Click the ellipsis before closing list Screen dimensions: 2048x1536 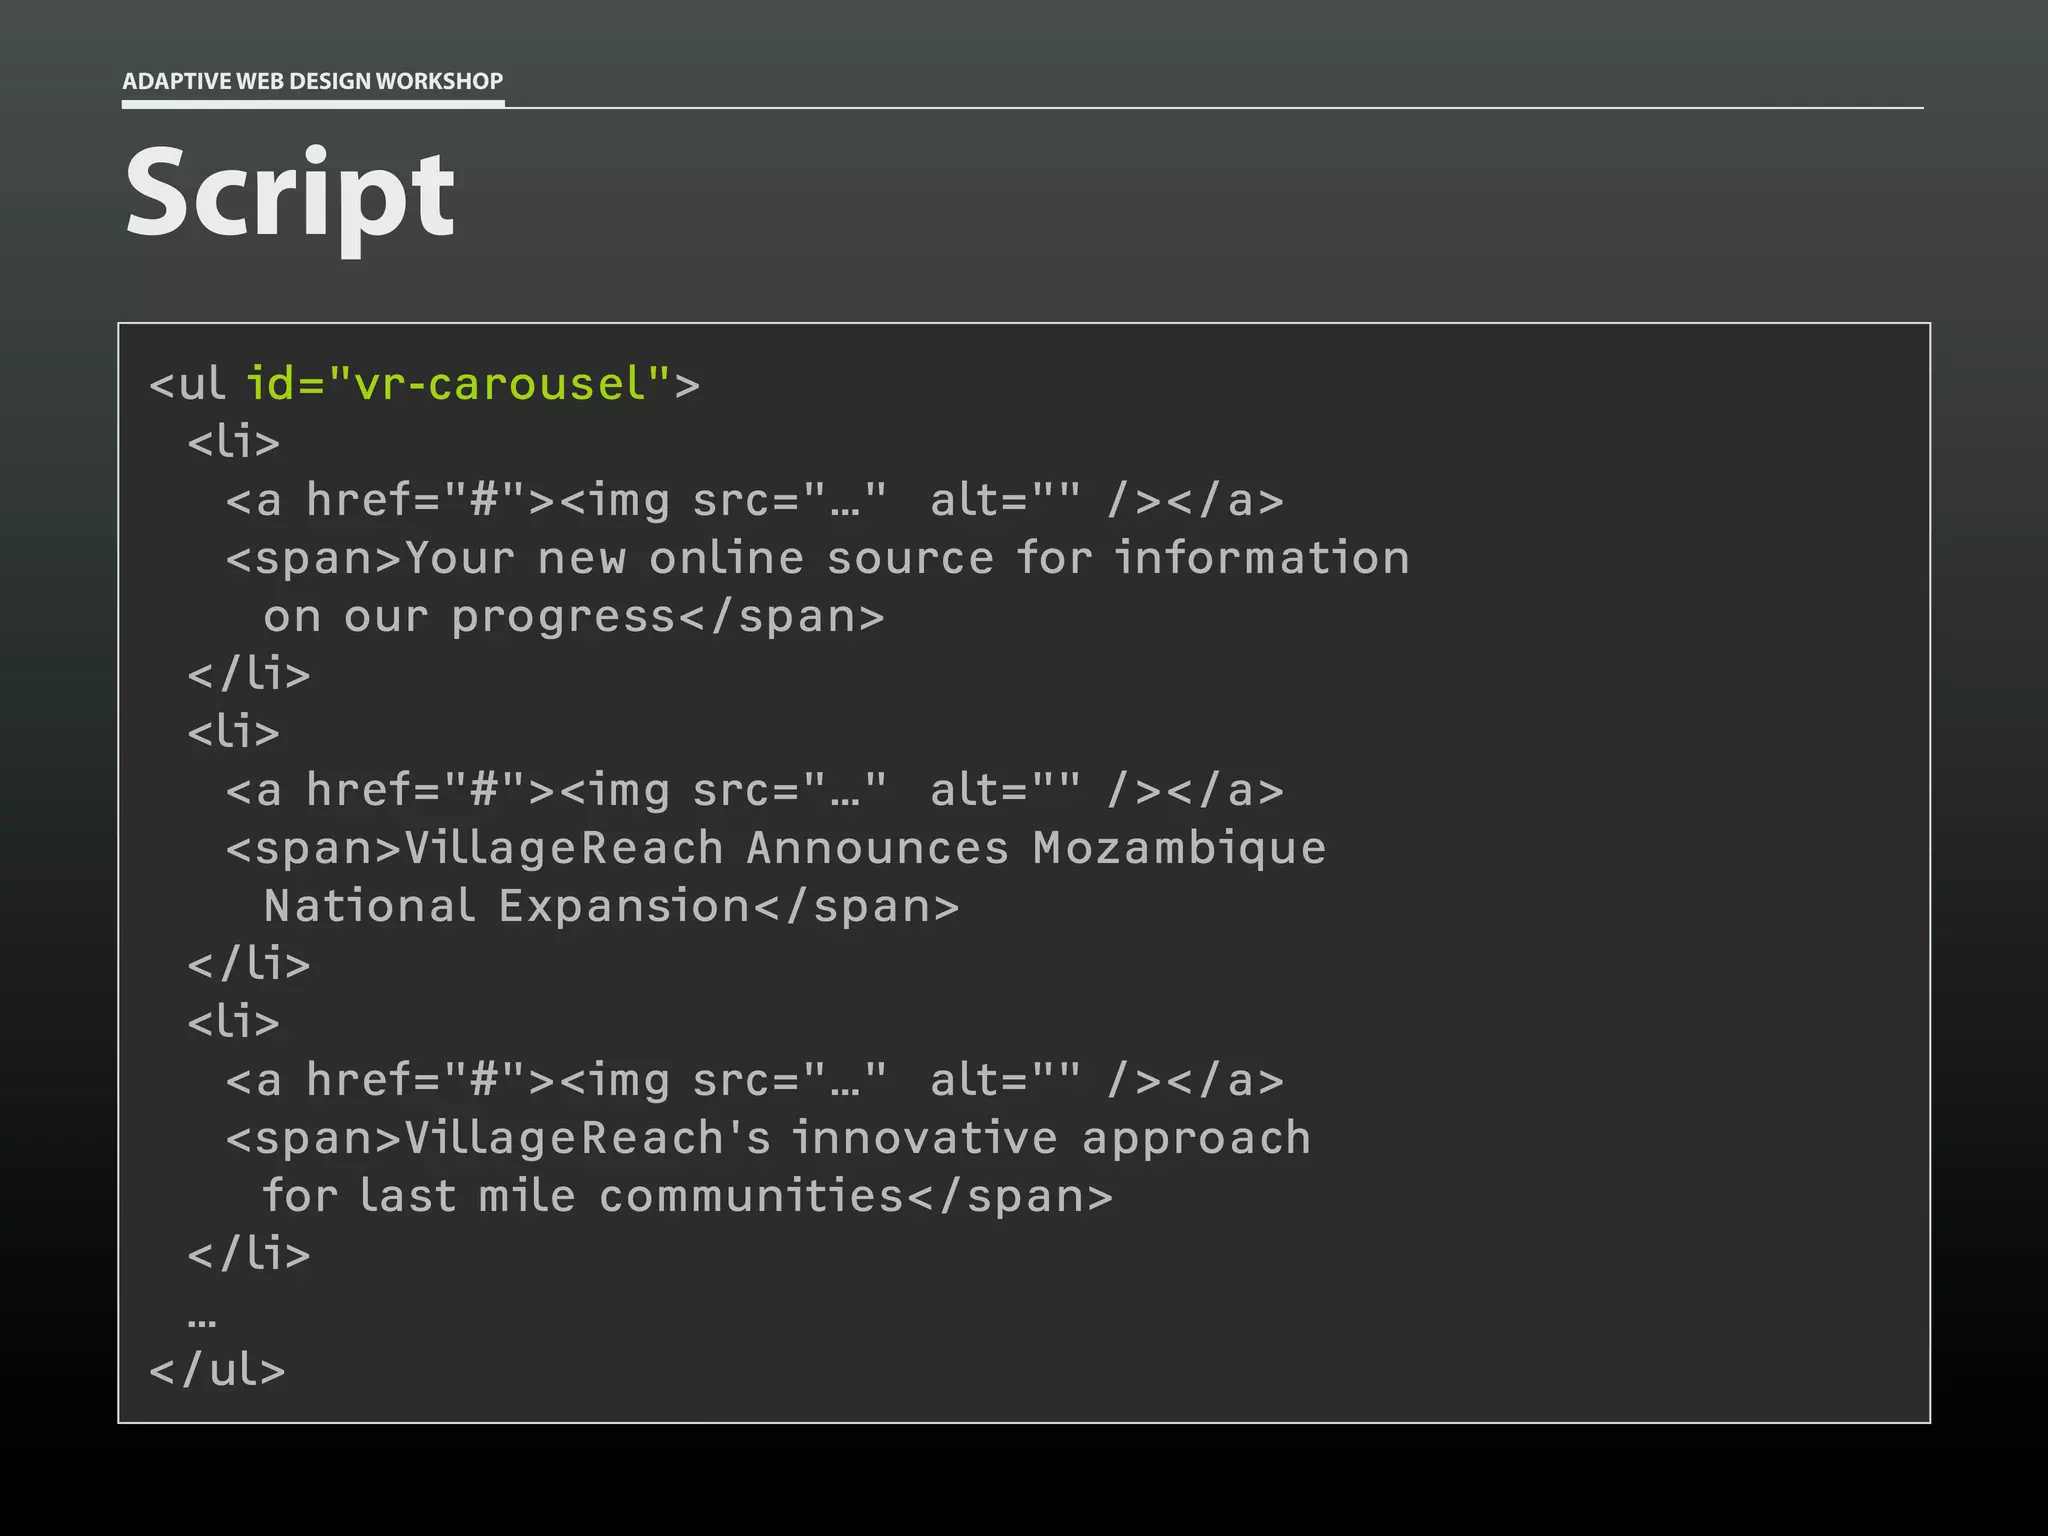pyautogui.click(x=201, y=1322)
